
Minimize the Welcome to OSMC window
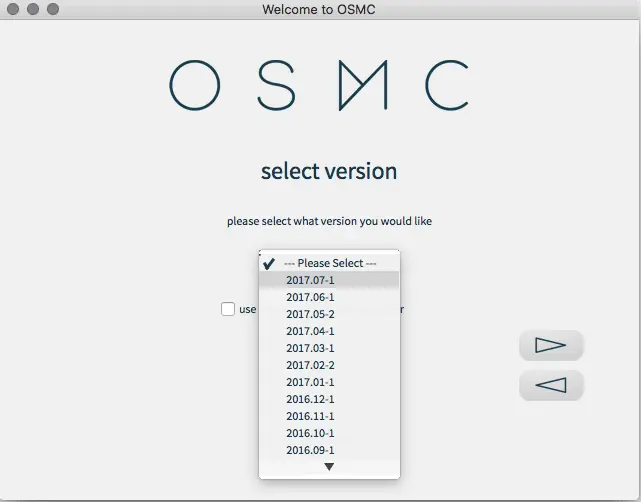pyautogui.click(x=33, y=9)
